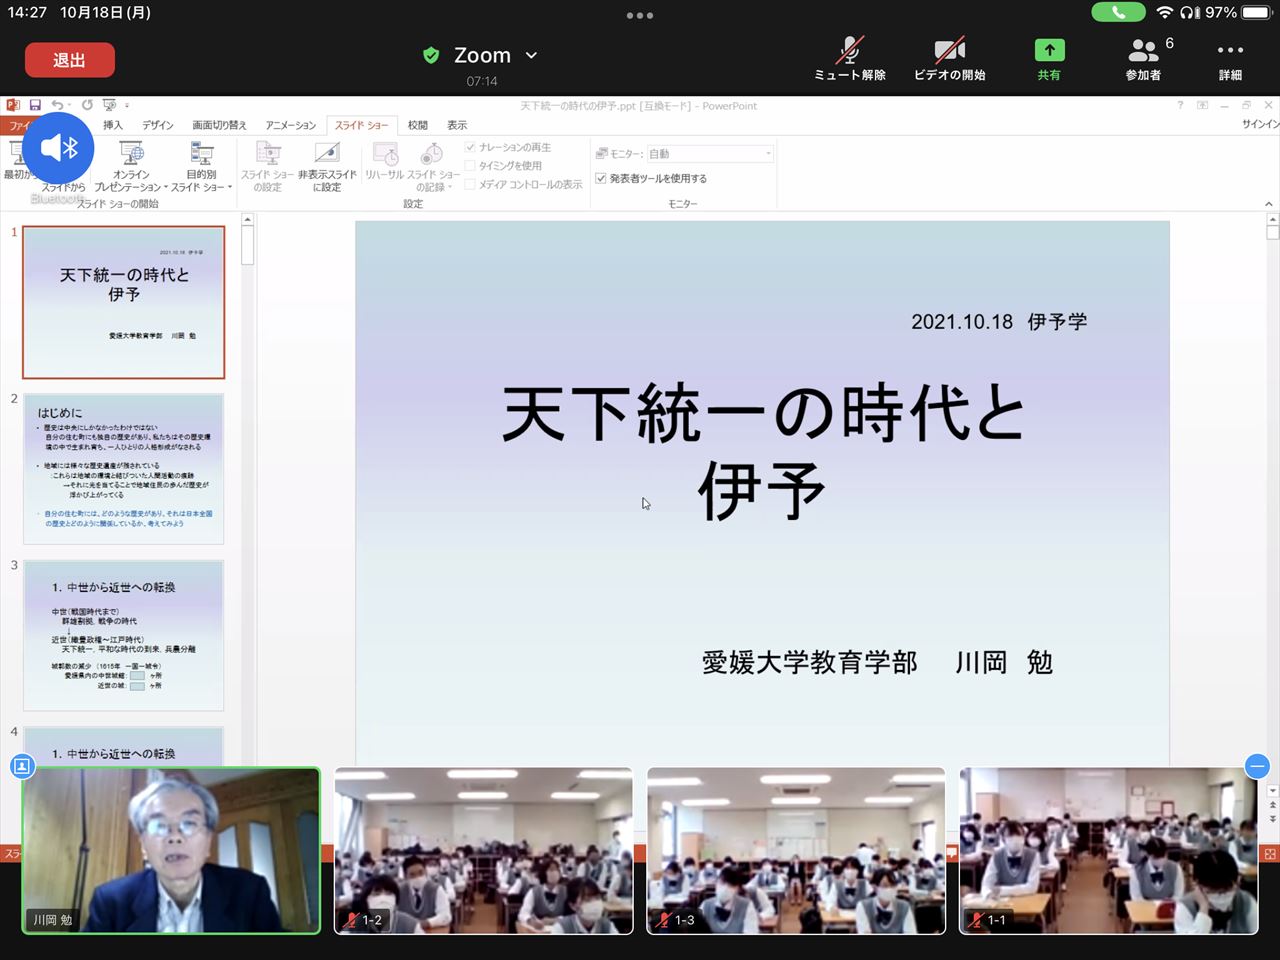Click the date text 2021.10.18 伊予学

(x=999, y=322)
